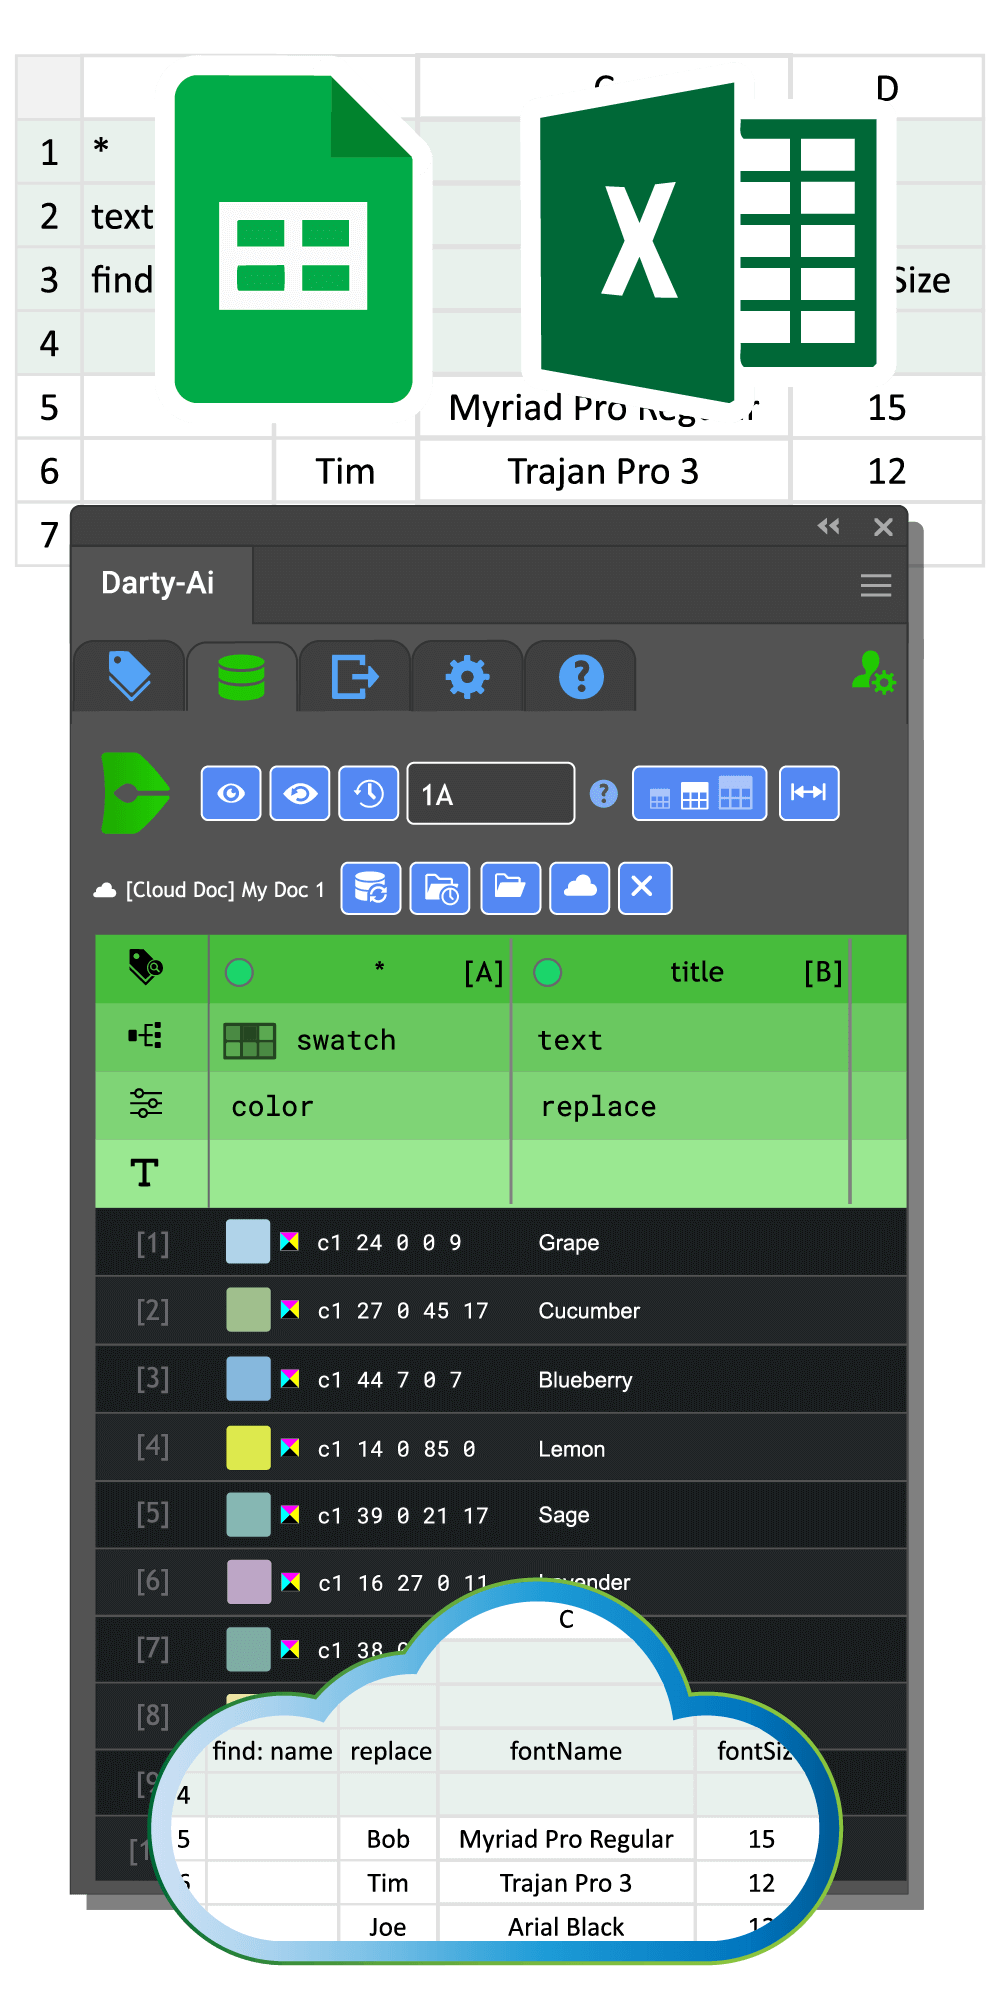Screen dimensions: 1000x2000
Task: Open the panel hamburger menu
Action: pyautogui.click(x=876, y=586)
